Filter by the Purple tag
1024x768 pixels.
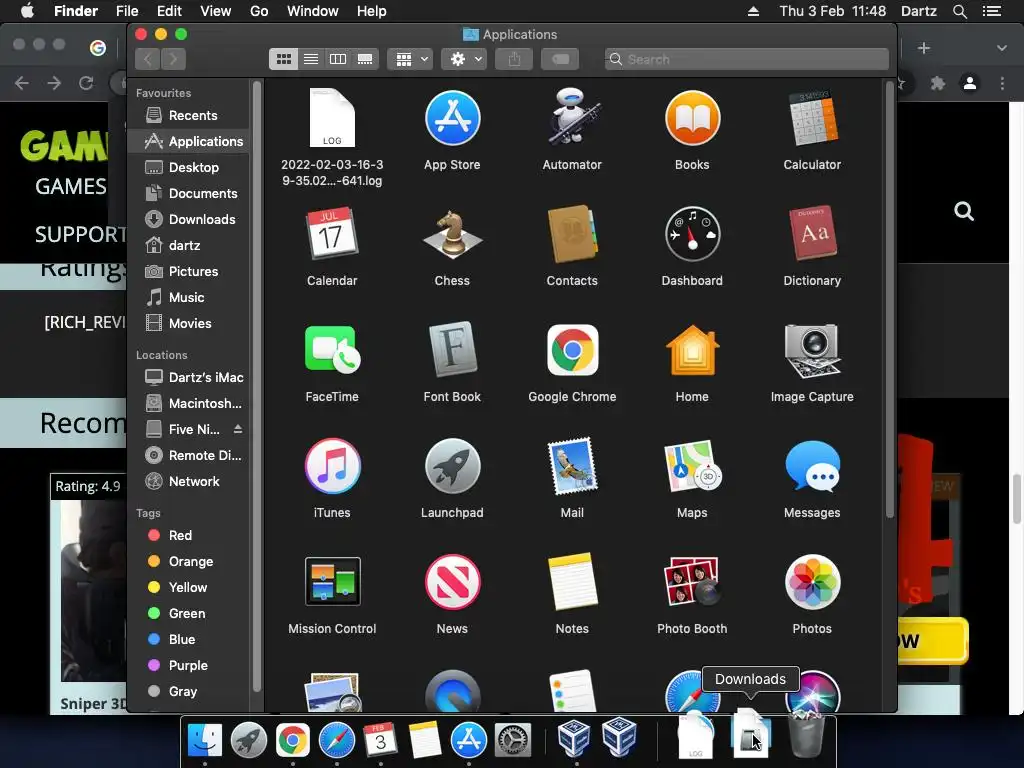click(x=189, y=665)
